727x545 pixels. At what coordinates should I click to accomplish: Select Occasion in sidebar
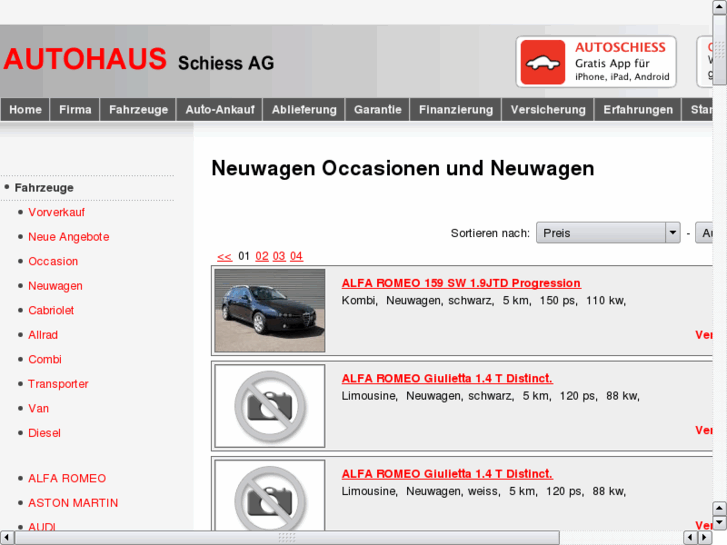coord(53,262)
